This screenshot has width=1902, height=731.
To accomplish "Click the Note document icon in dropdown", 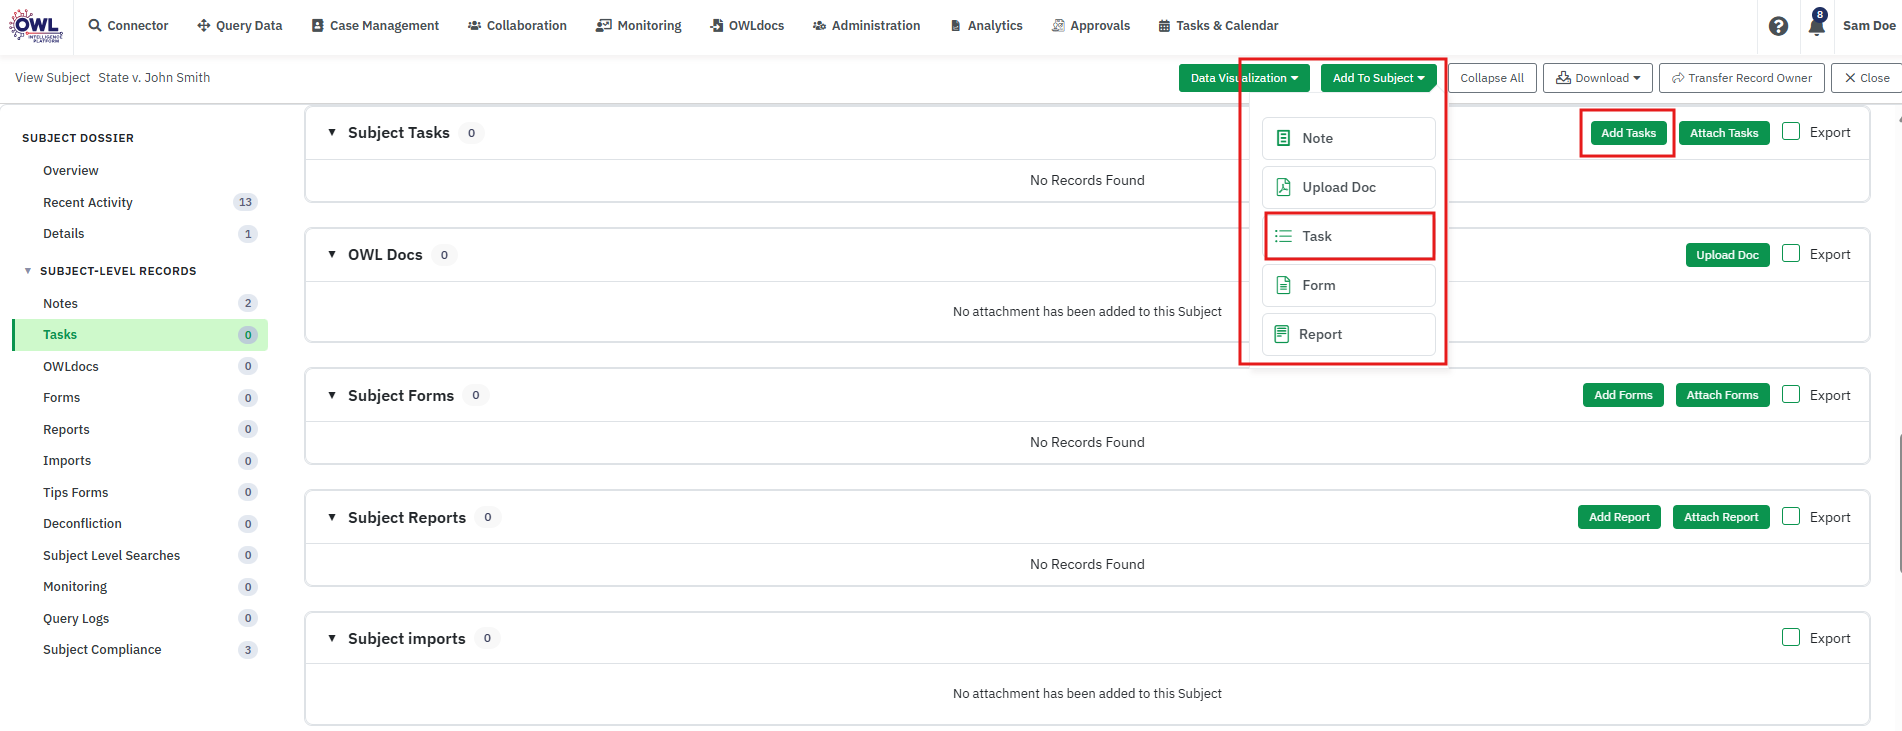I will coord(1283,138).
